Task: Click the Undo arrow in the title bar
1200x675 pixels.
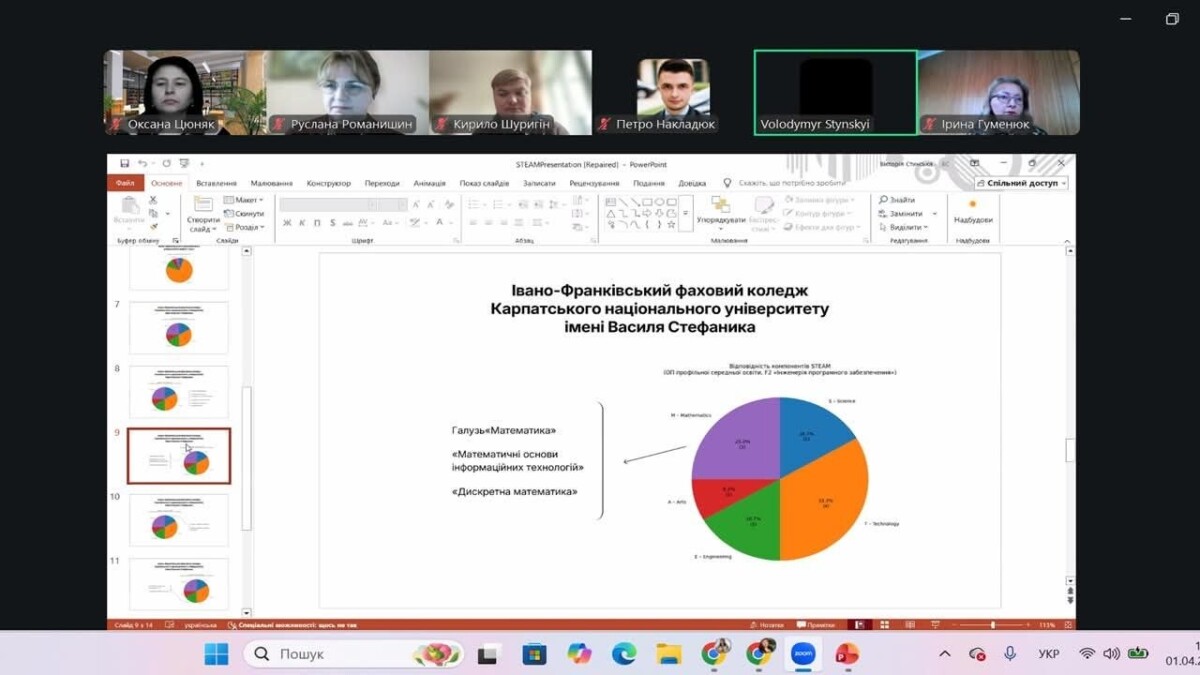Action: click(142, 164)
